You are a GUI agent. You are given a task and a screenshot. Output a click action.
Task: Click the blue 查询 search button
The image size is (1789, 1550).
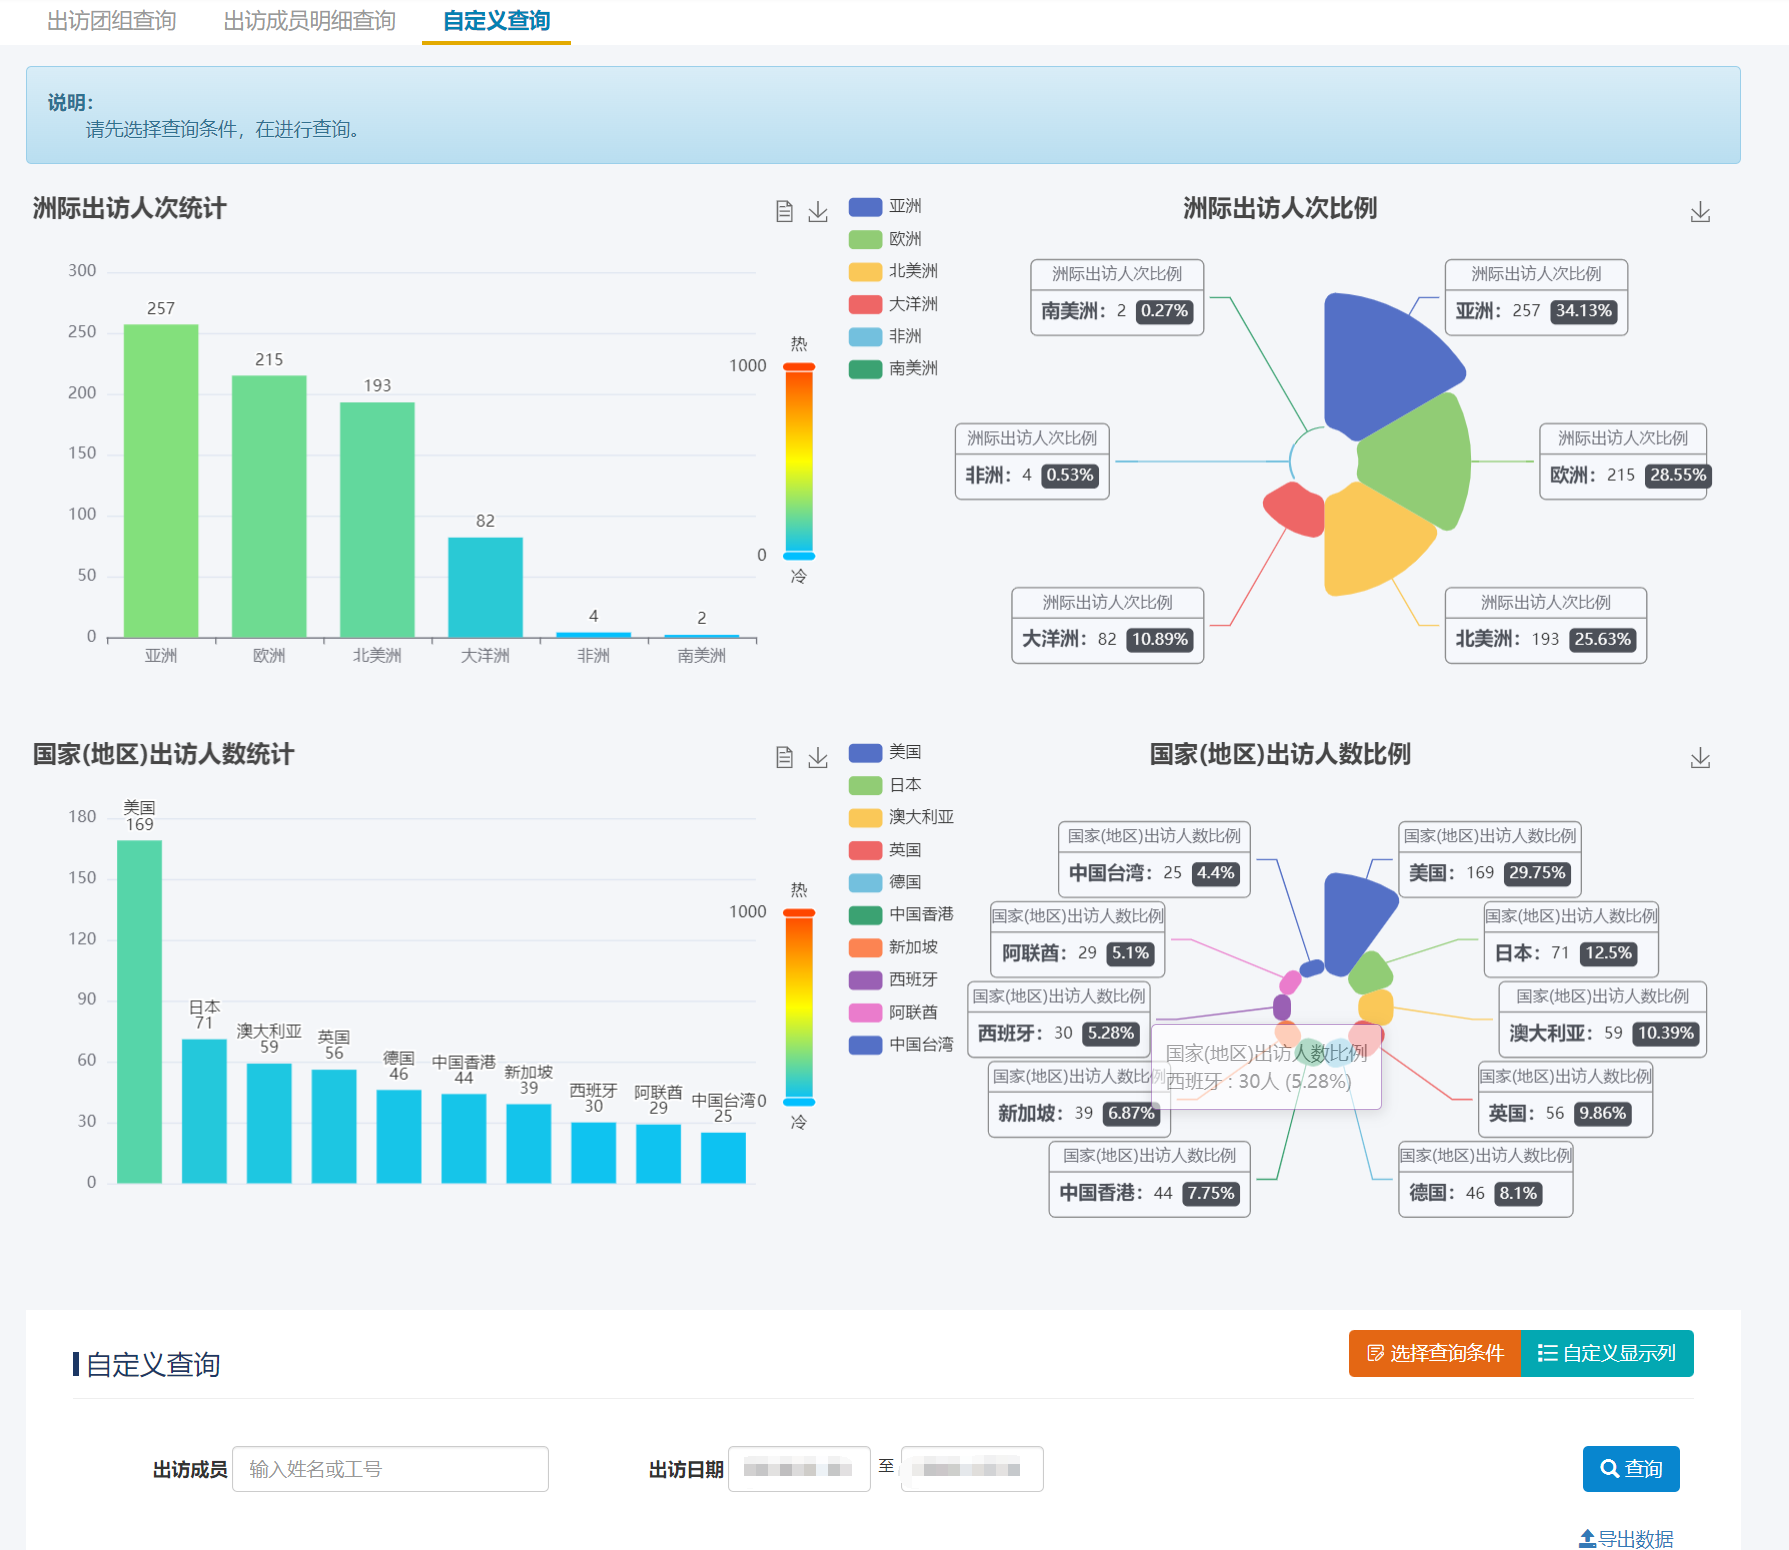[1630, 1468]
